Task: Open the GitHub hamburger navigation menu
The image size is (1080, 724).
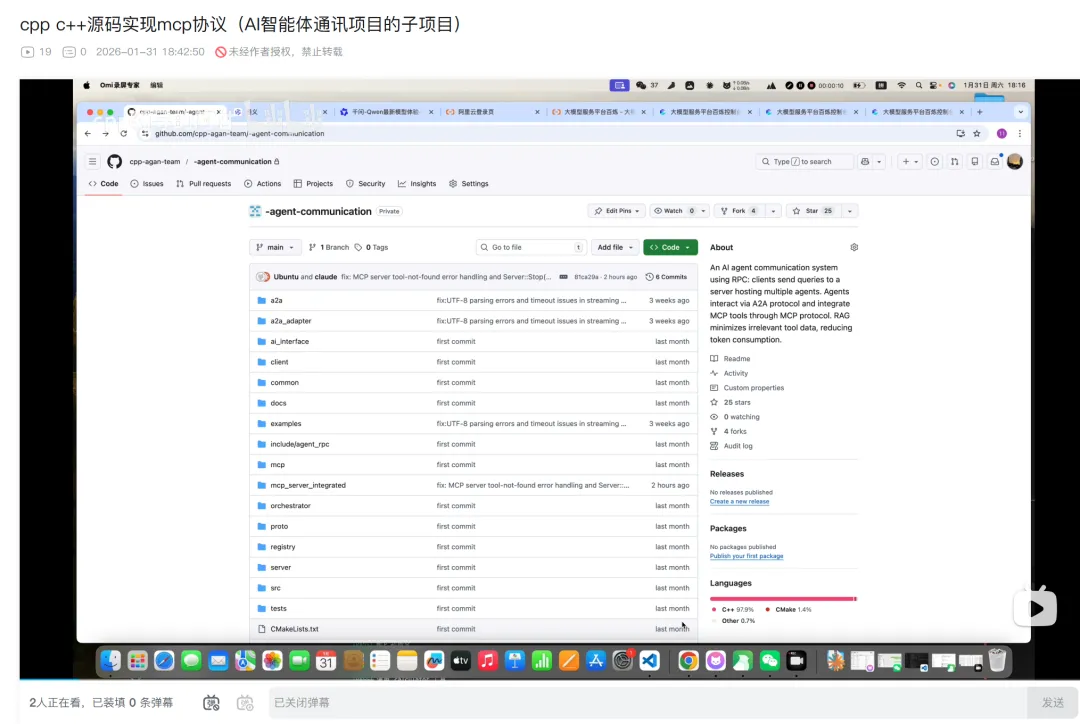Action: [x=92, y=161]
